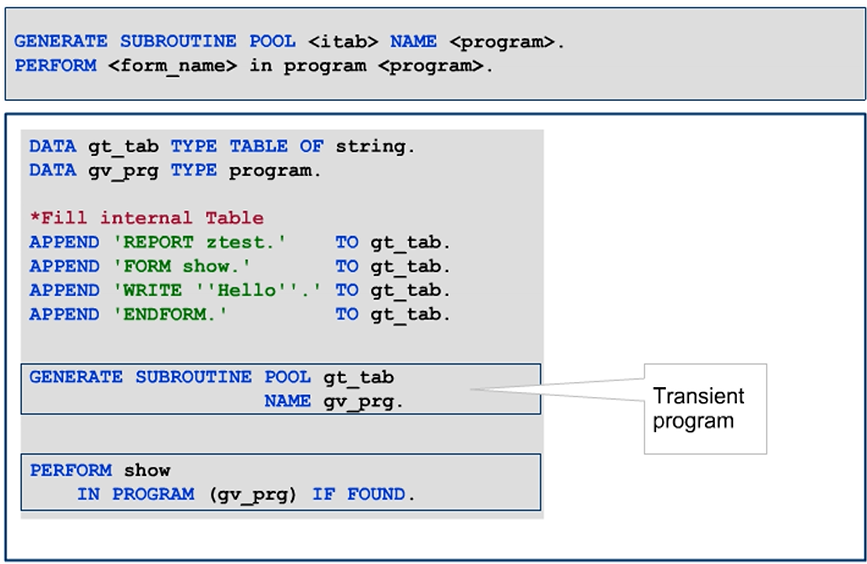
Task: Click 'DATA gt_tab TYPE TABLE OF string' line
Action: pos(221,146)
